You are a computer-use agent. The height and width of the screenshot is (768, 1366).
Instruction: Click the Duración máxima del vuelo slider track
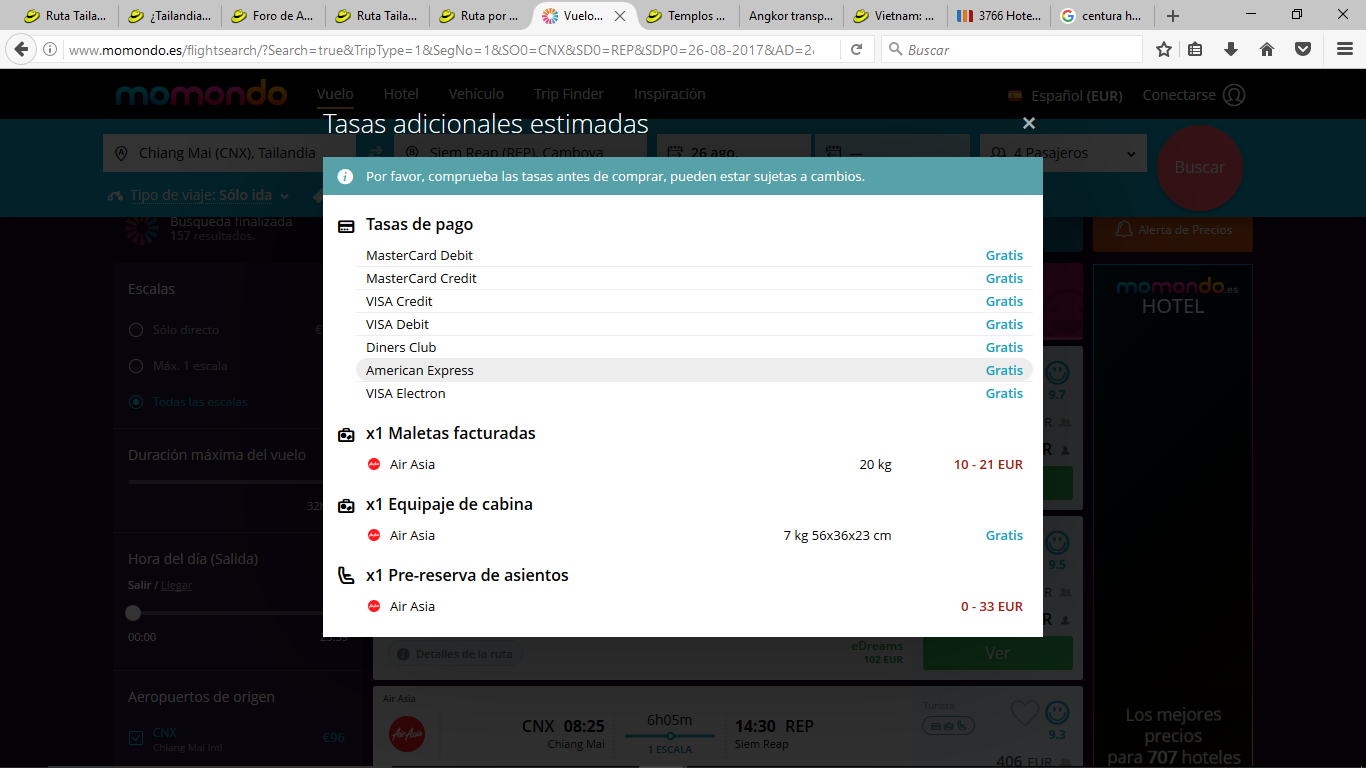pyautogui.click(x=225, y=482)
